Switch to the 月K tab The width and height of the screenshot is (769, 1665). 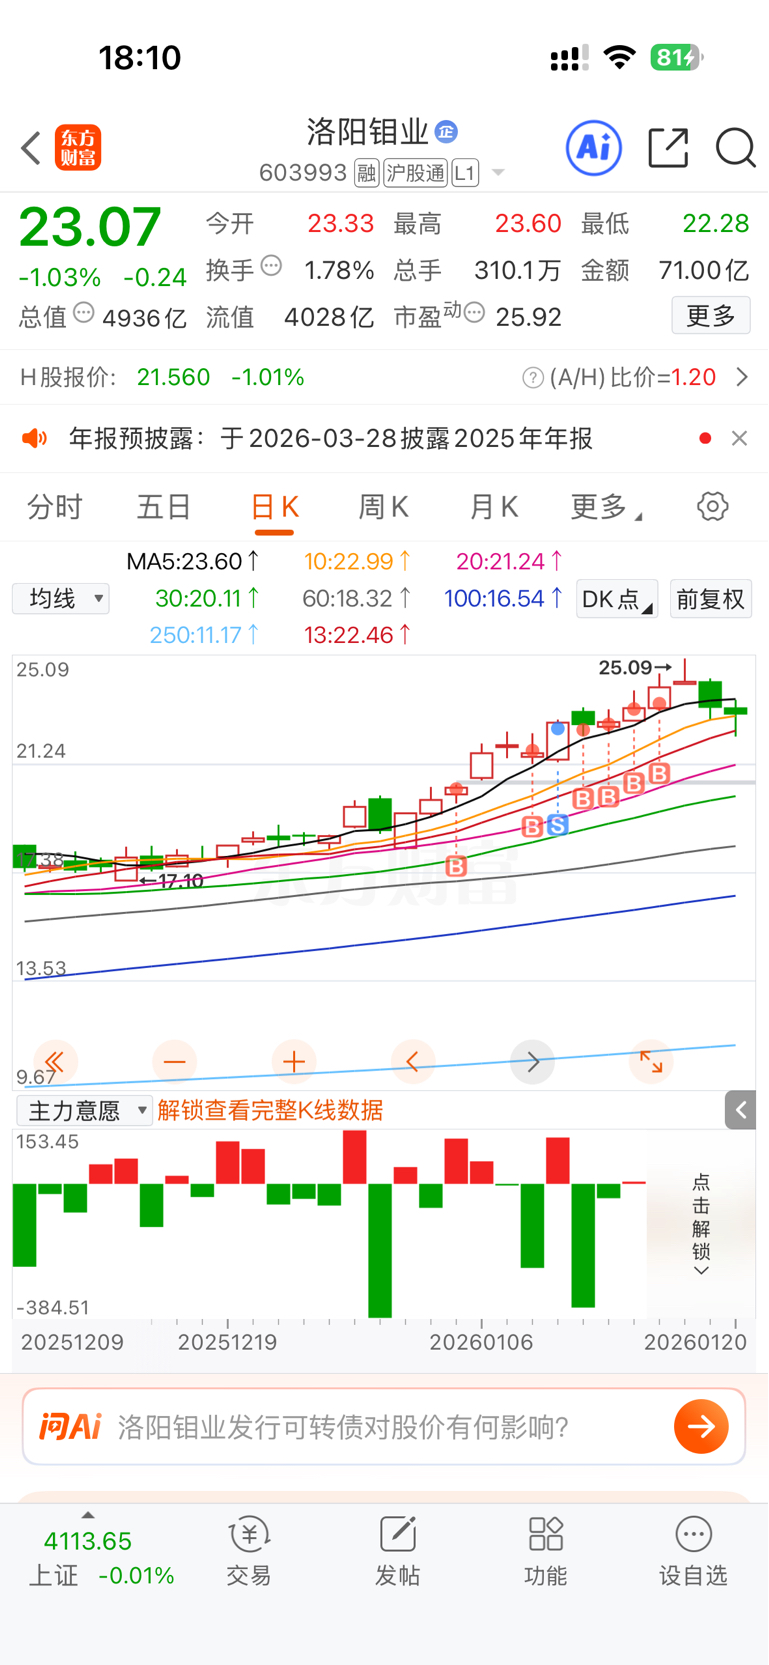(x=494, y=507)
